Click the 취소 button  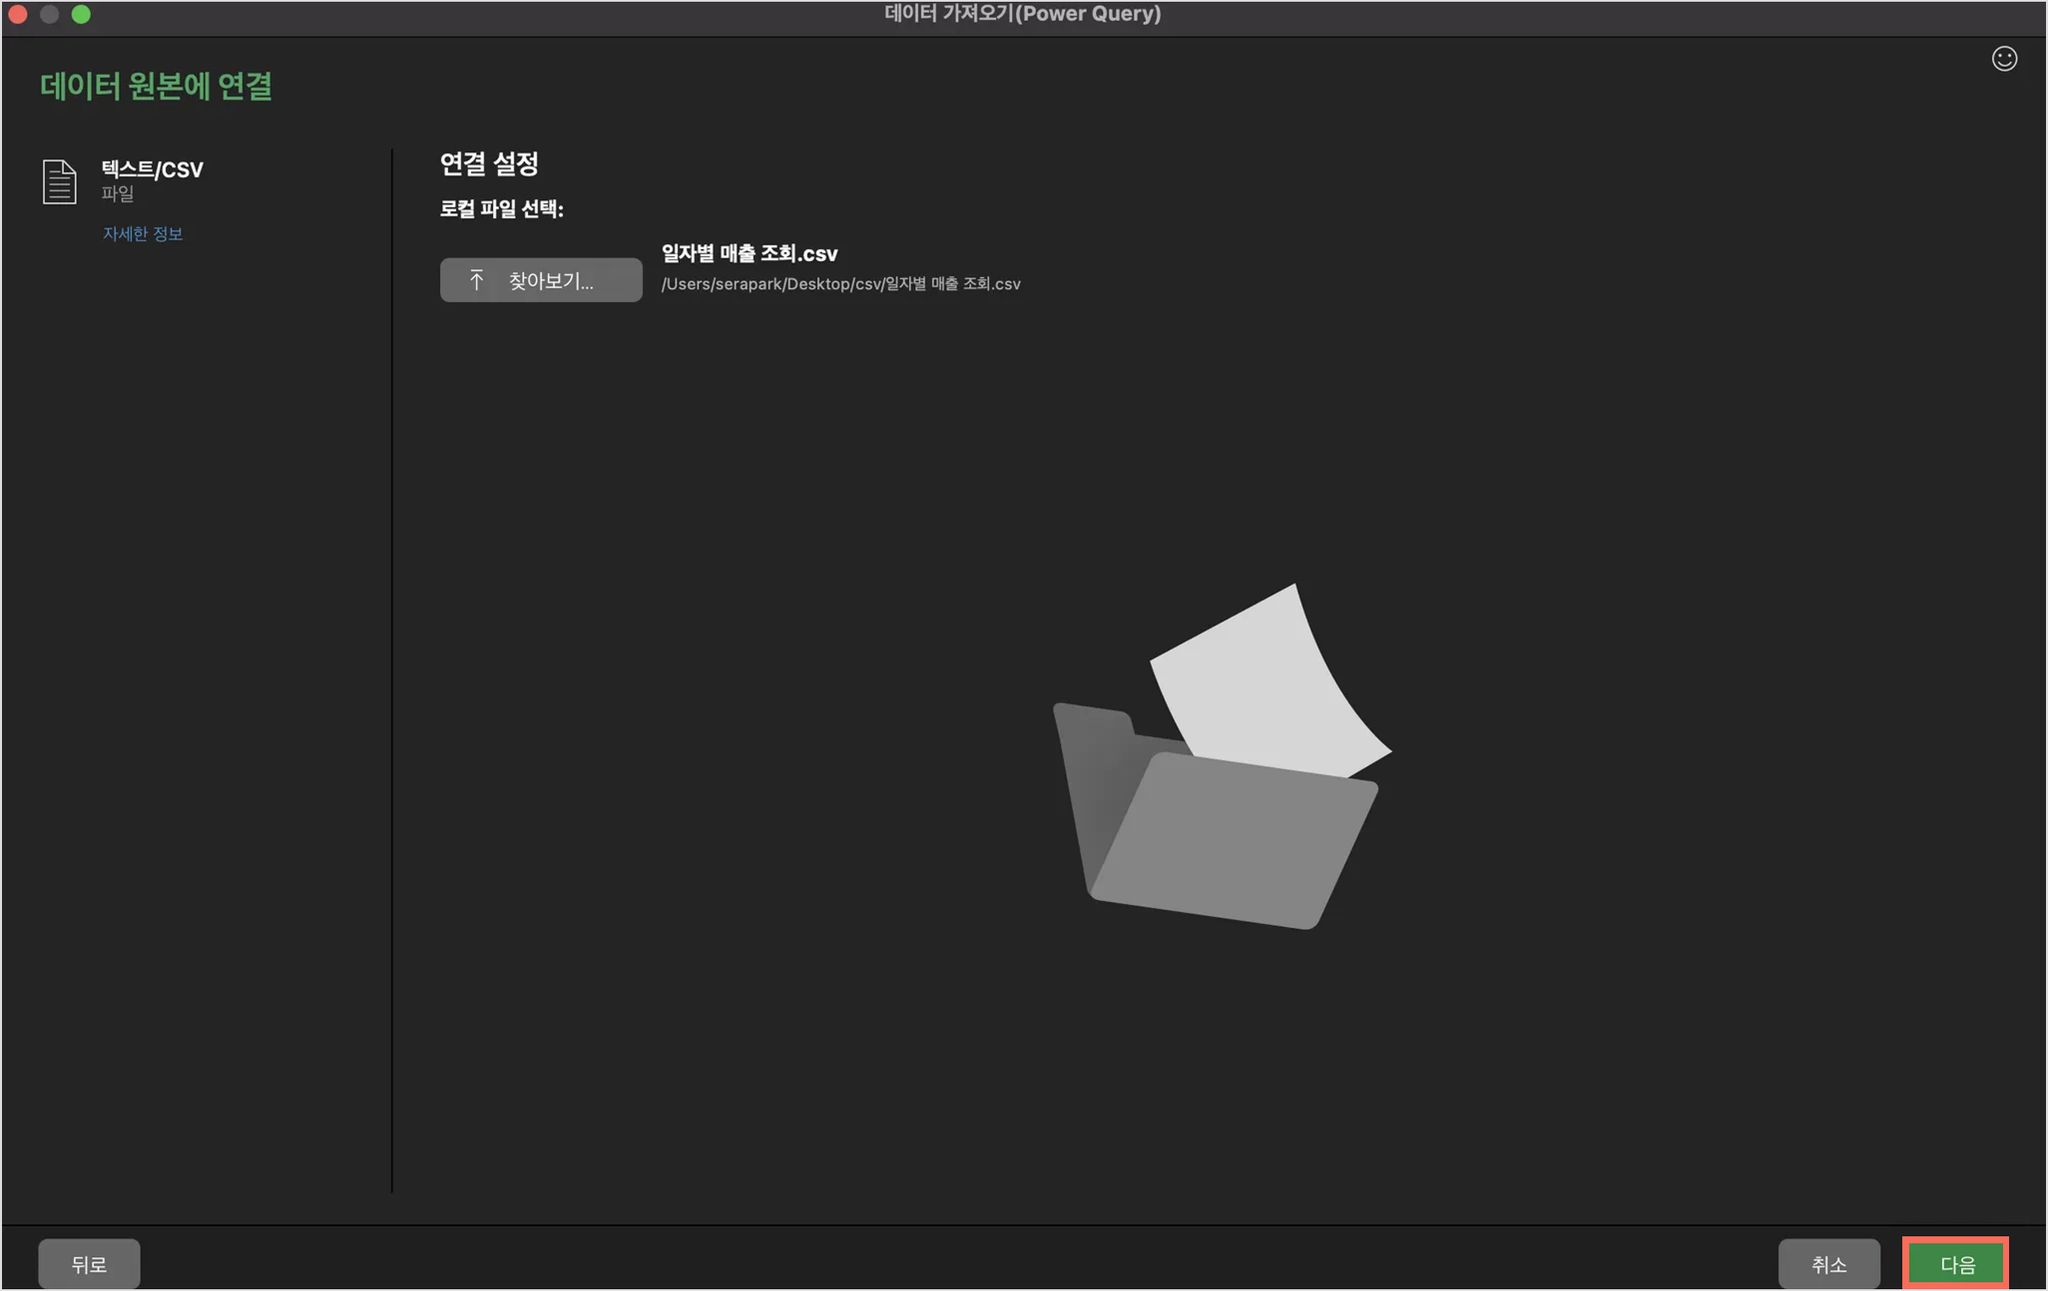tap(1829, 1264)
